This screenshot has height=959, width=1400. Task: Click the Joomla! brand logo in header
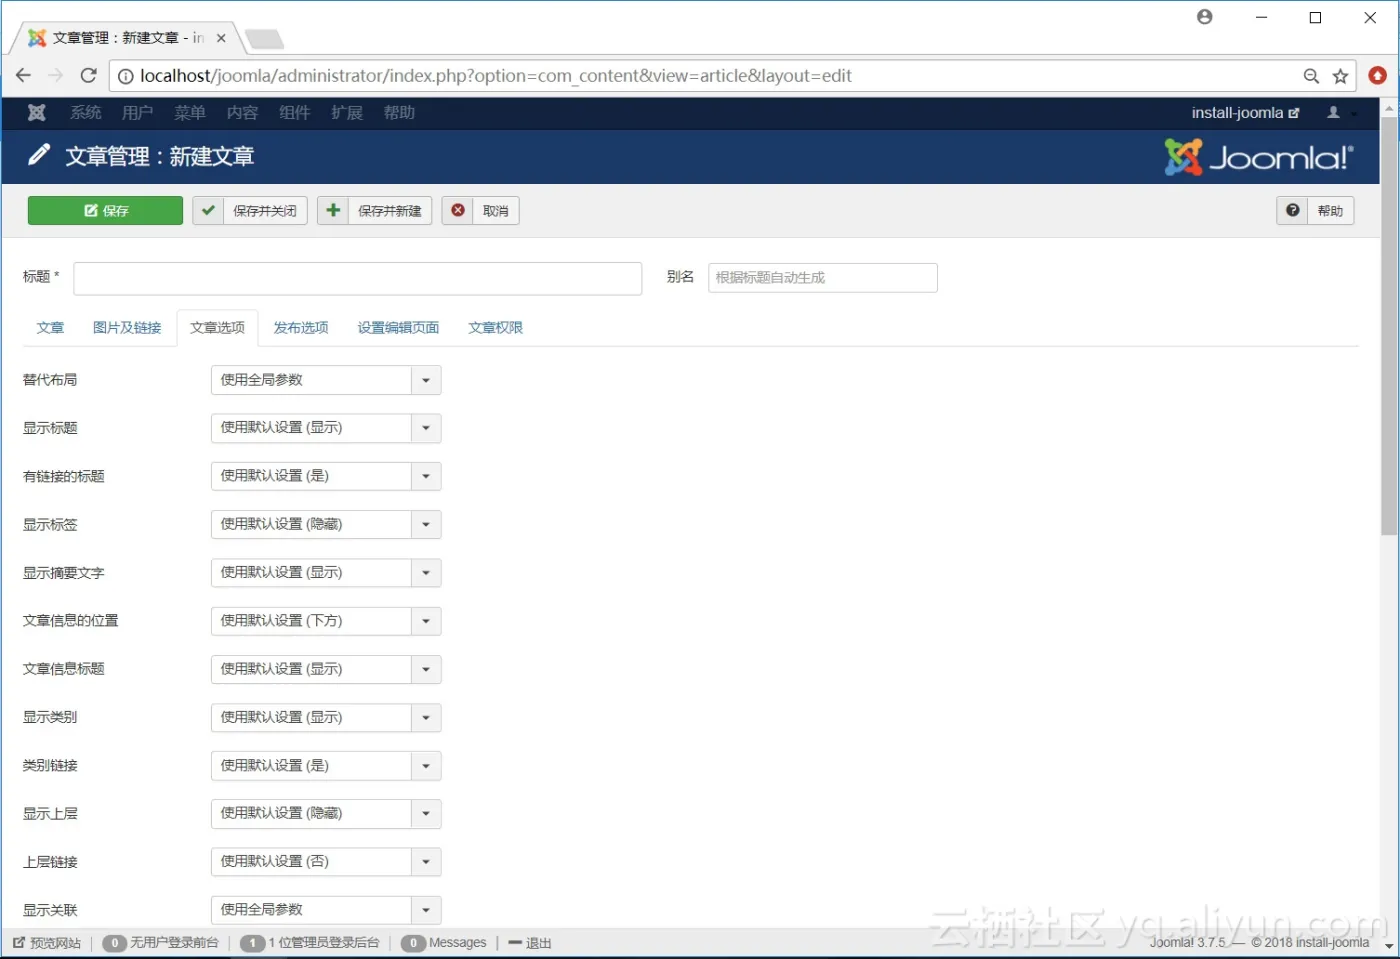pos(1259,157)
